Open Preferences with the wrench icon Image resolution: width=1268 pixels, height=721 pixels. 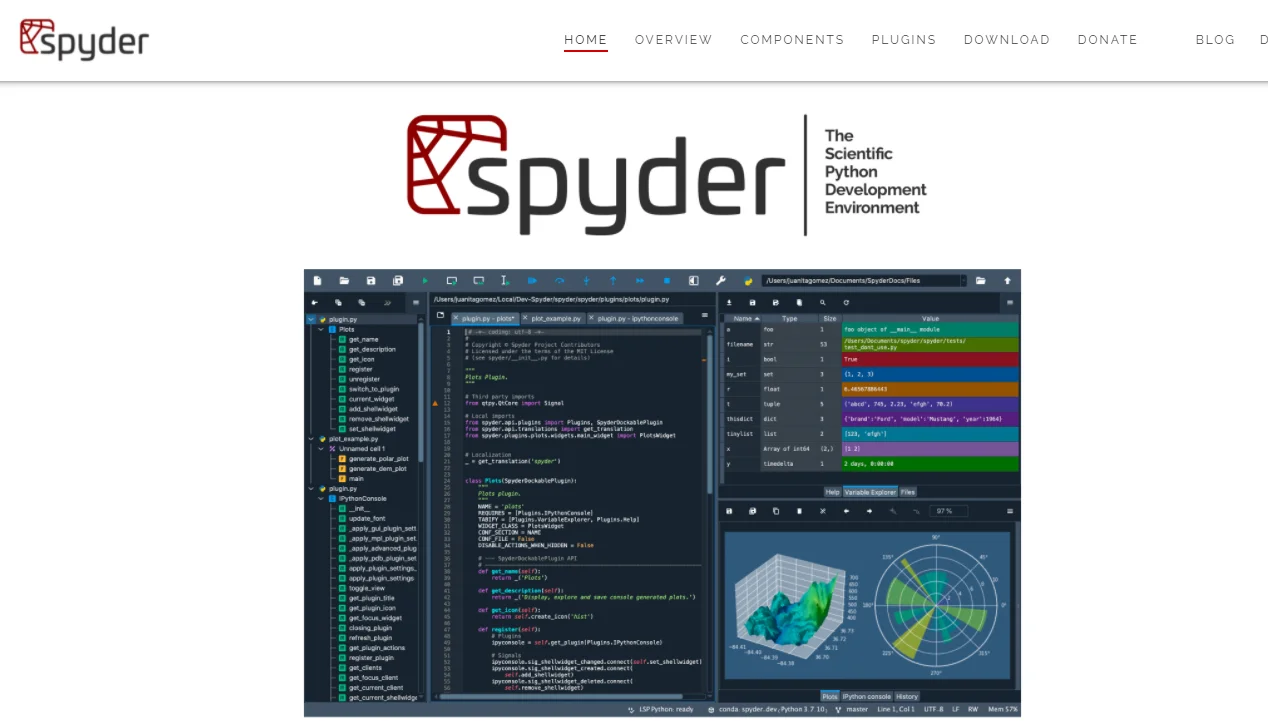point(721,281)
